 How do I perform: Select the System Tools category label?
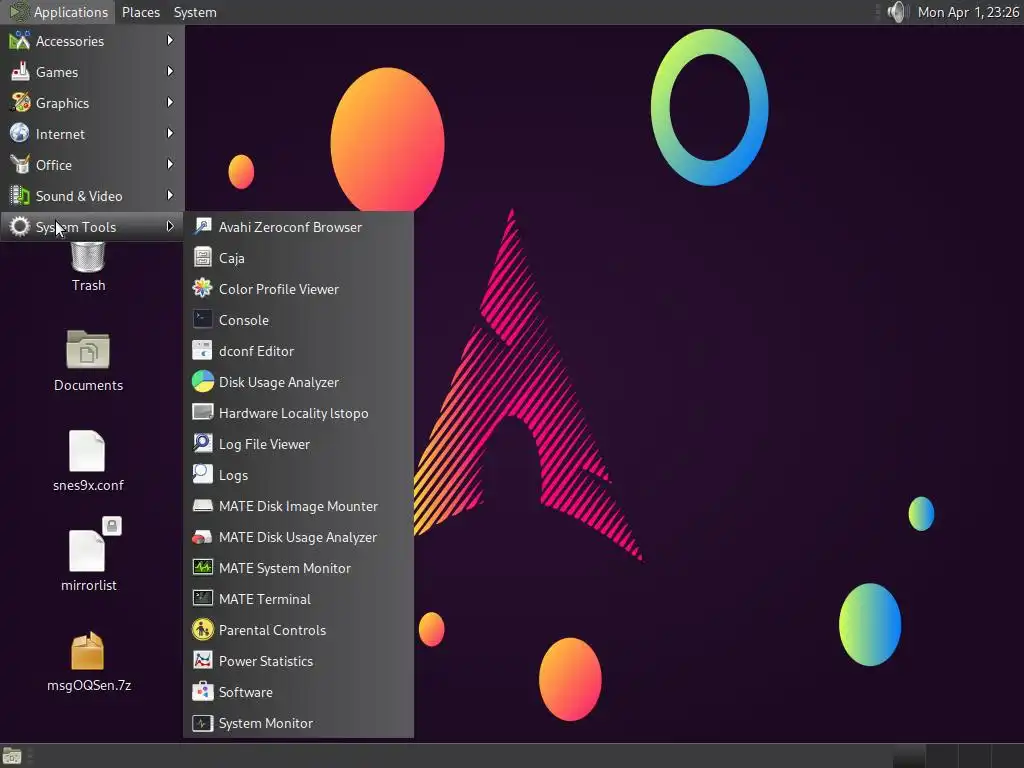coord(76,227)
